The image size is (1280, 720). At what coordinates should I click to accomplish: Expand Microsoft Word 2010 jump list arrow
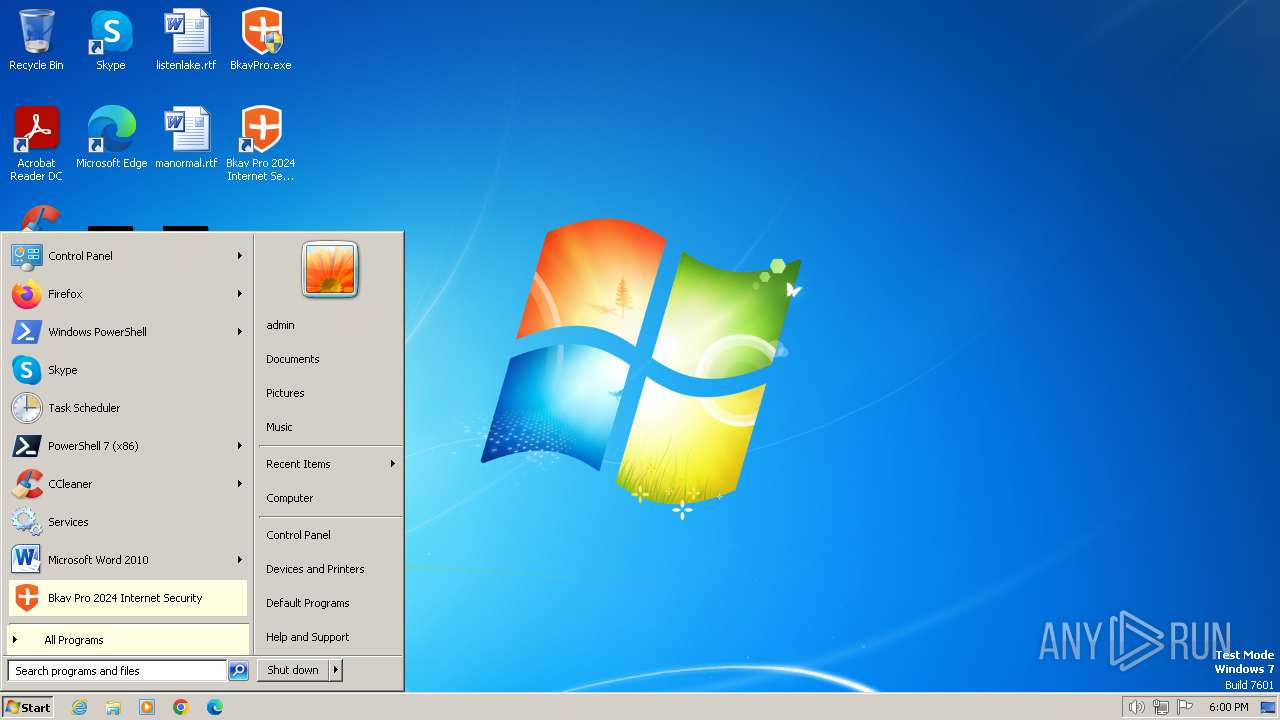pyautogui.click(x=240, y=560)
